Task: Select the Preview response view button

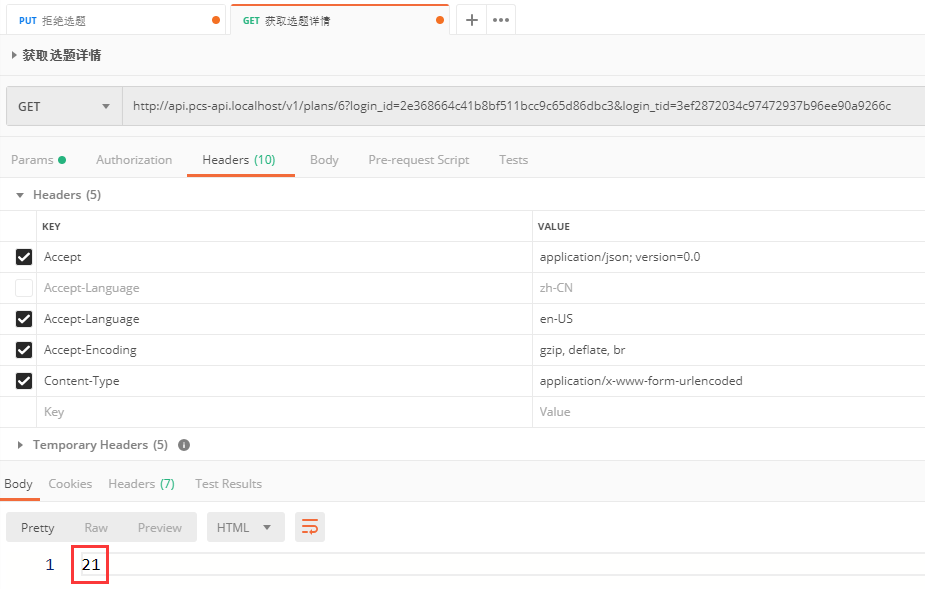Action: pyautogui.click(x=160, y=527)
